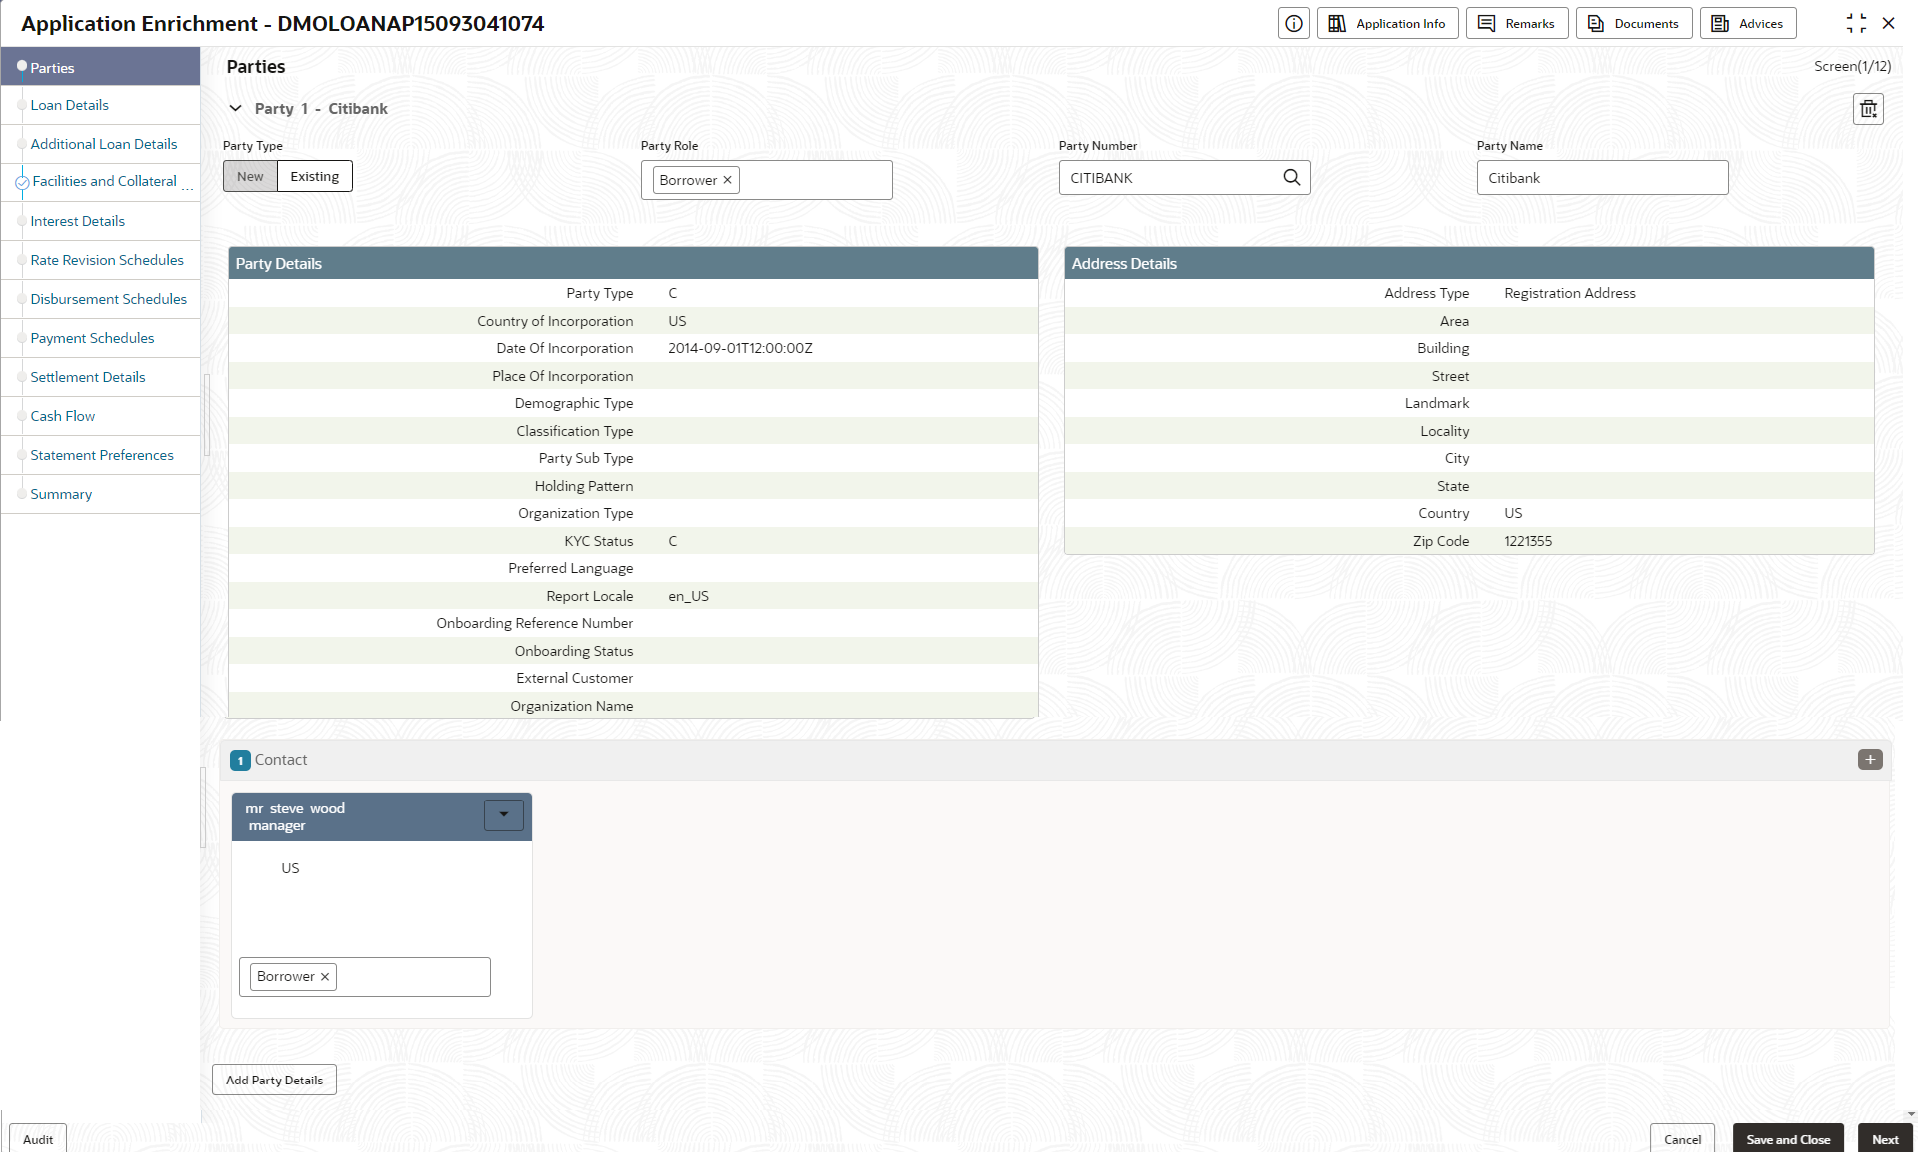The width and height of the screenshot is (1918, 1152).
Task: Click the information circle icon
Action: click(1294, 24)
